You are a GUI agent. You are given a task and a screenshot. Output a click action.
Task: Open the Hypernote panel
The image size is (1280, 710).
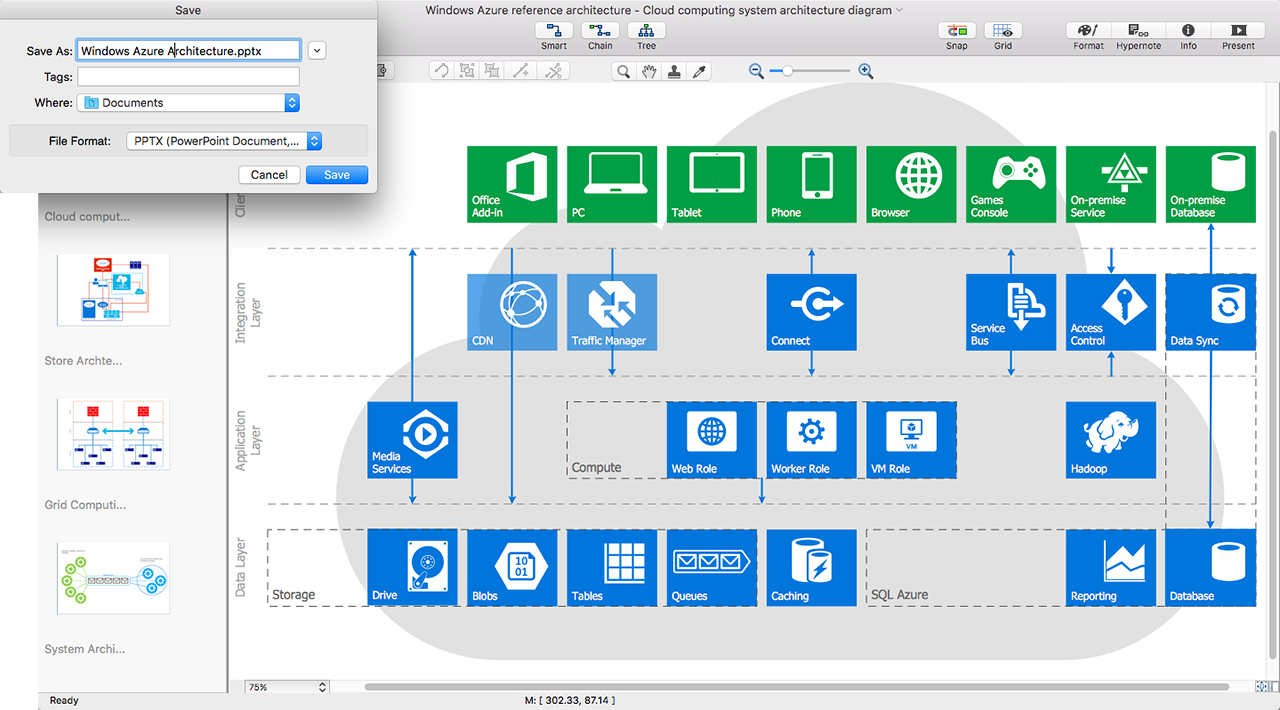pyautogui.click(x=1138, y=31)
